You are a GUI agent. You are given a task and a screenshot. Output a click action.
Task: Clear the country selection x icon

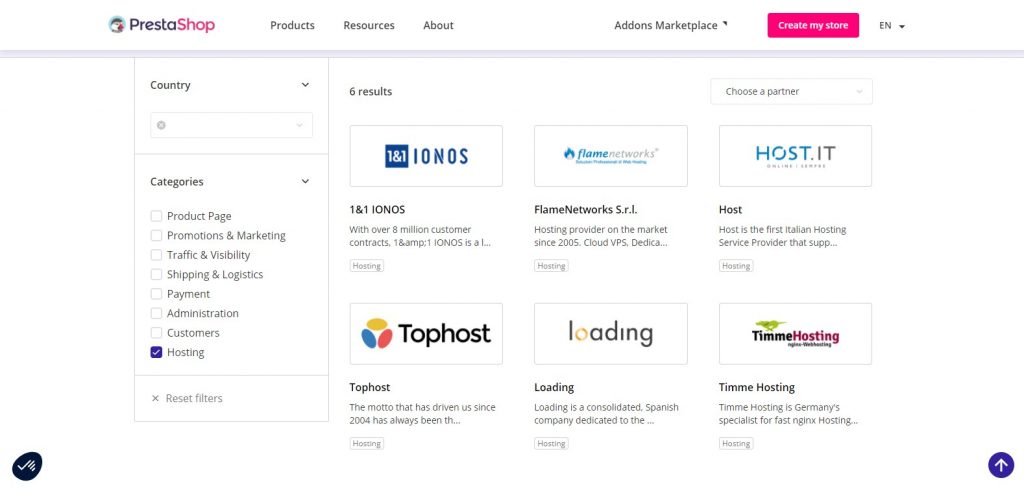click(161, 125)
